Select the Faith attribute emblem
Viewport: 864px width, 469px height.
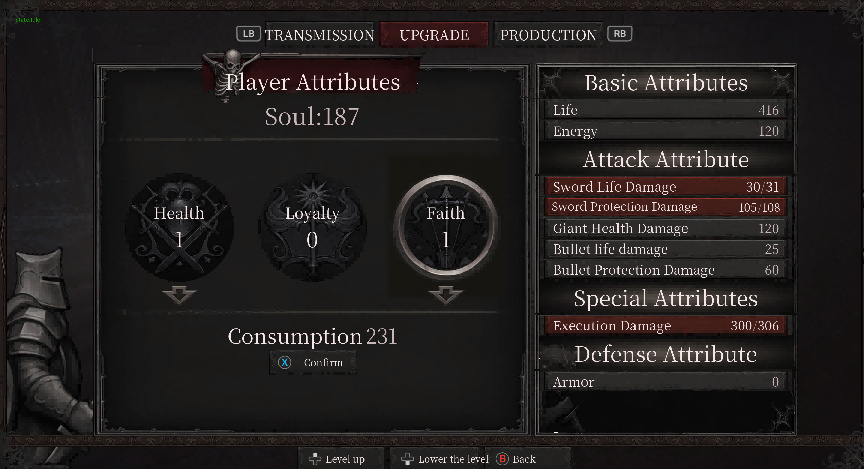(446, 225)
